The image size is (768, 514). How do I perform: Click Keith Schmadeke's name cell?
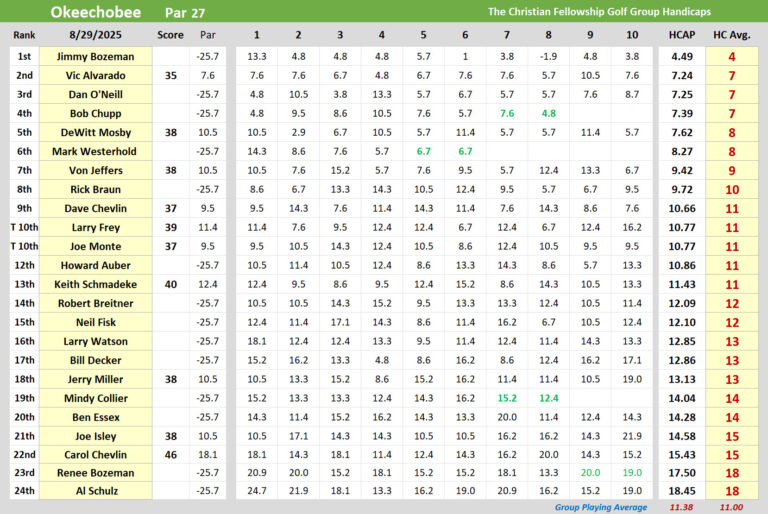point(96,284)
